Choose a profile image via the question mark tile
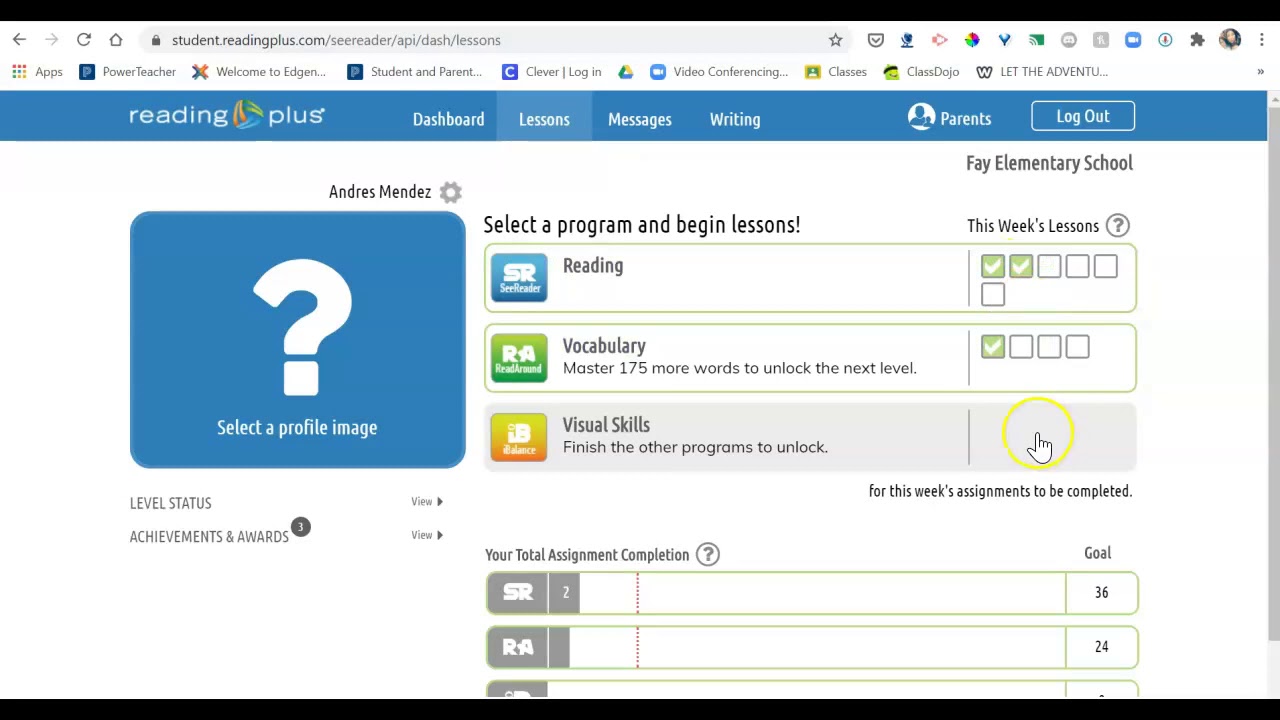The width and height of the screenshot is (1280, 720). [x=297, y=340]
